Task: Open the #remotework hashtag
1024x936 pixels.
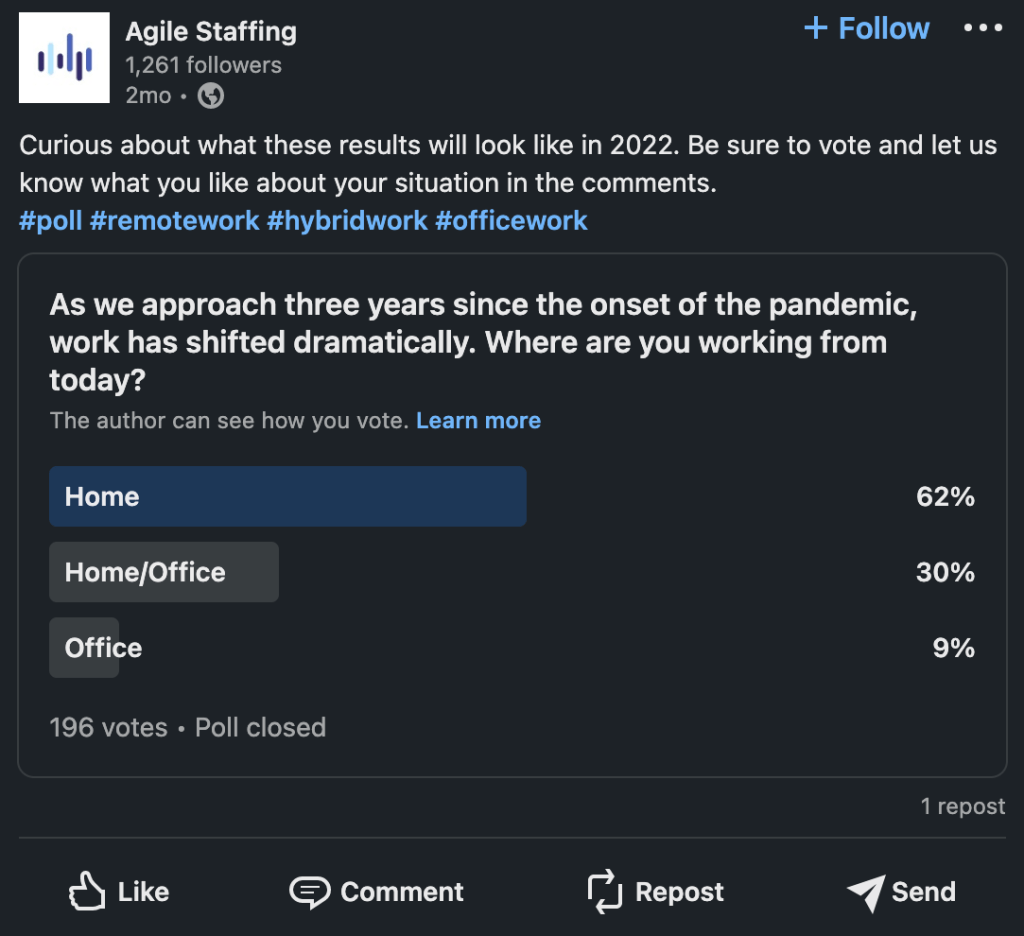Action: (x=175, y=220)
